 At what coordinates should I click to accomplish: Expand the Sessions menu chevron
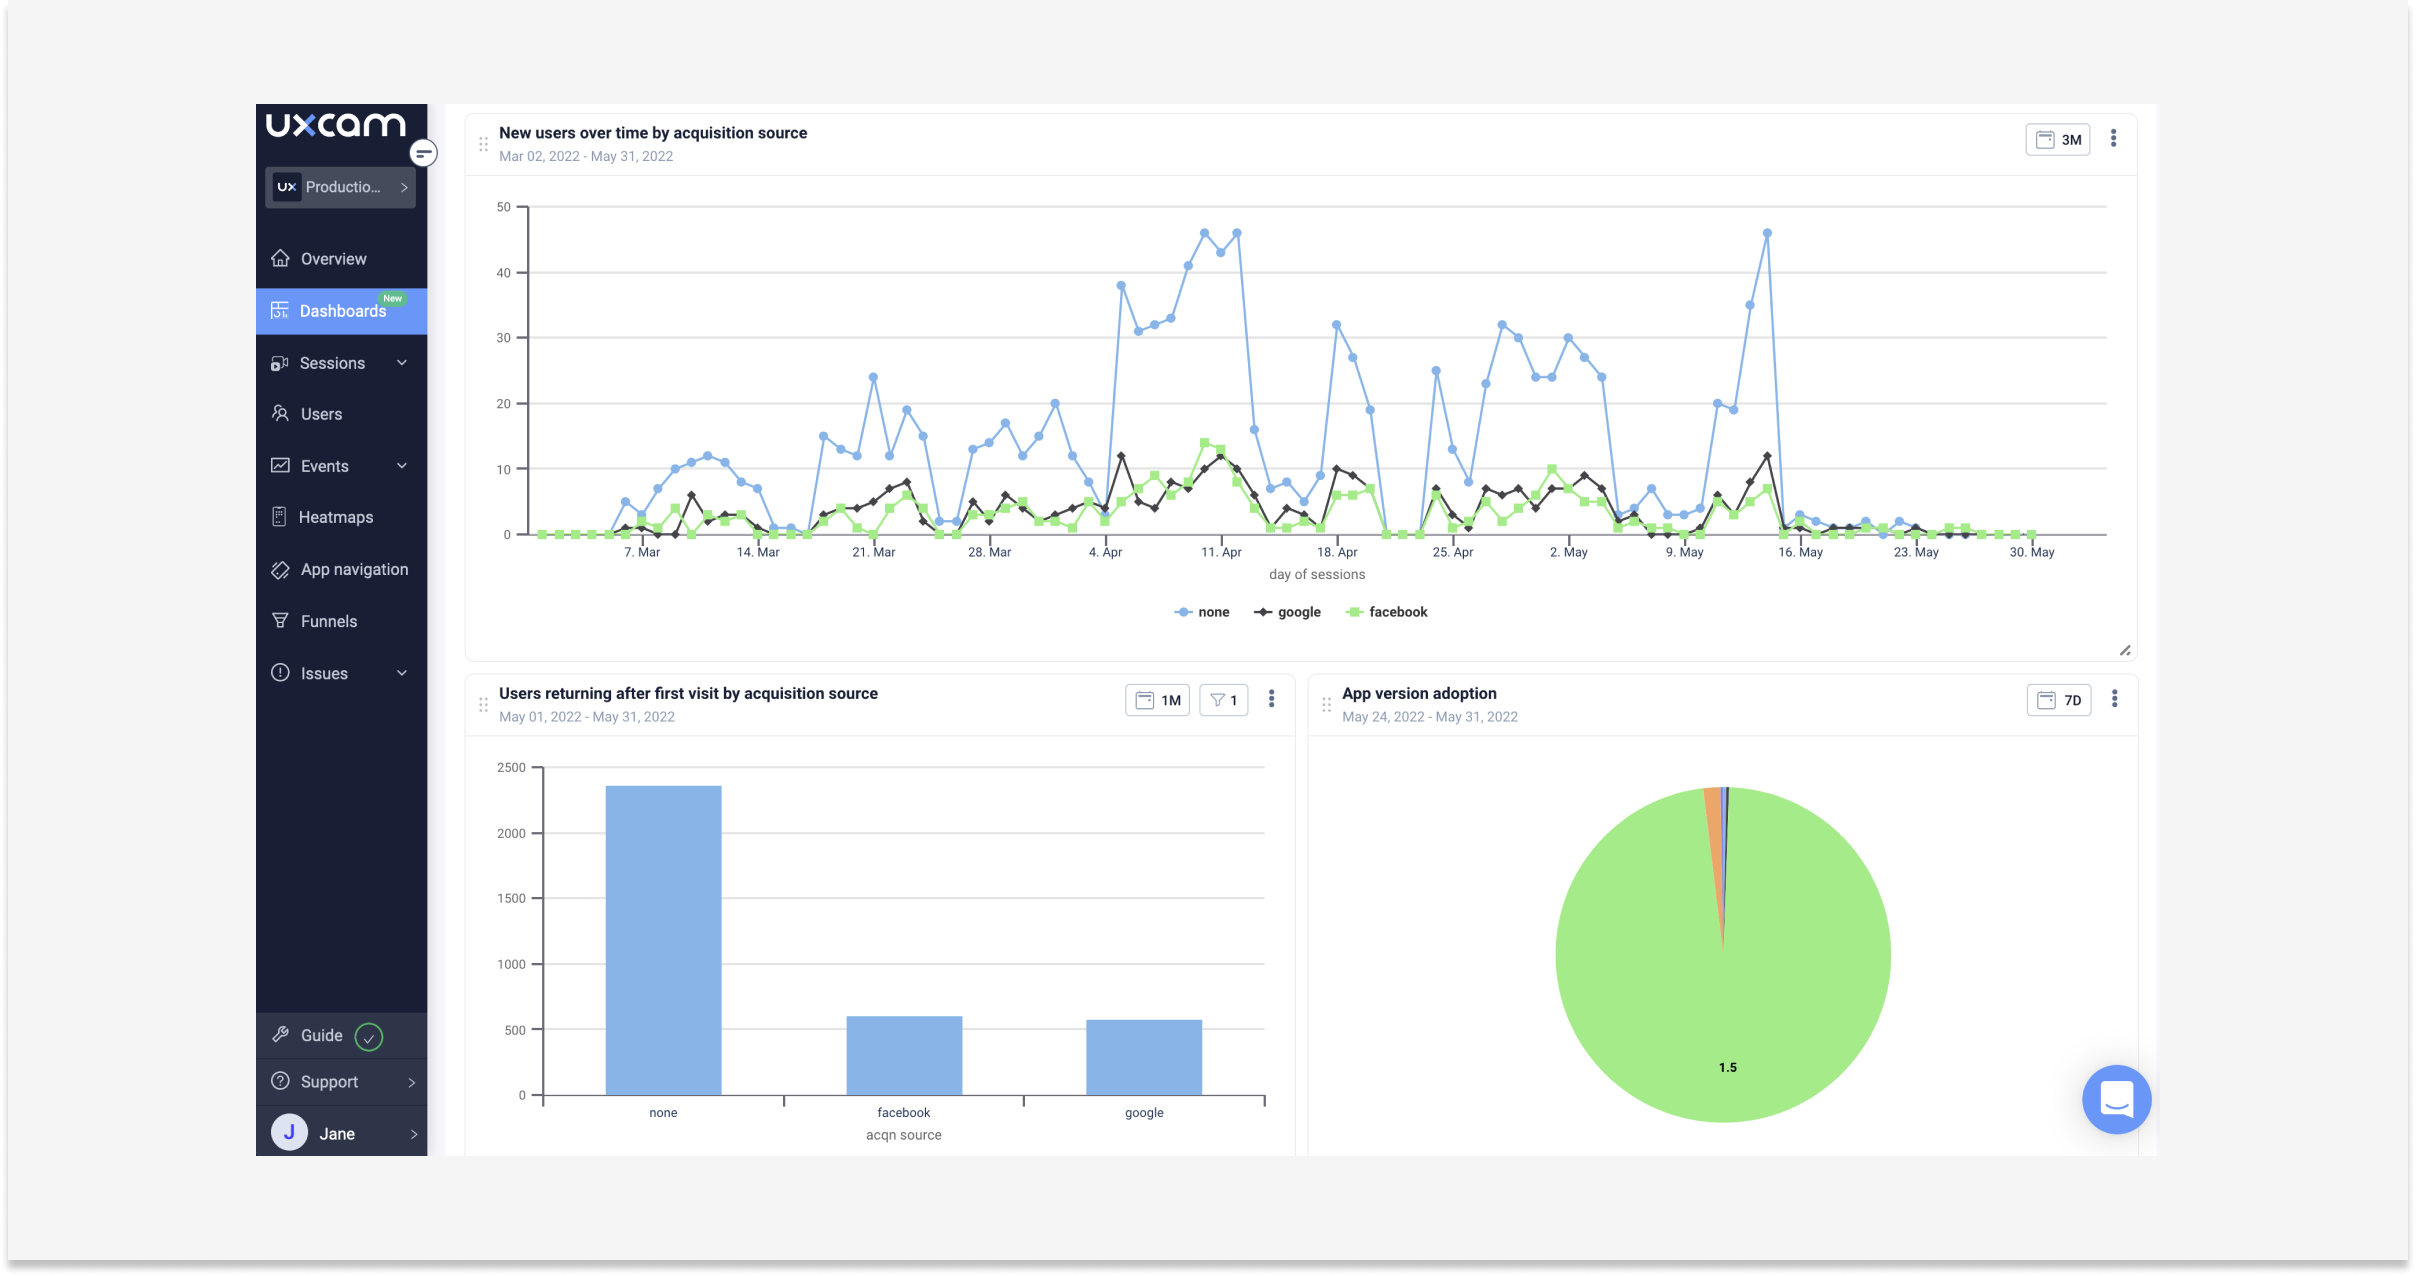tap(402, 362)
